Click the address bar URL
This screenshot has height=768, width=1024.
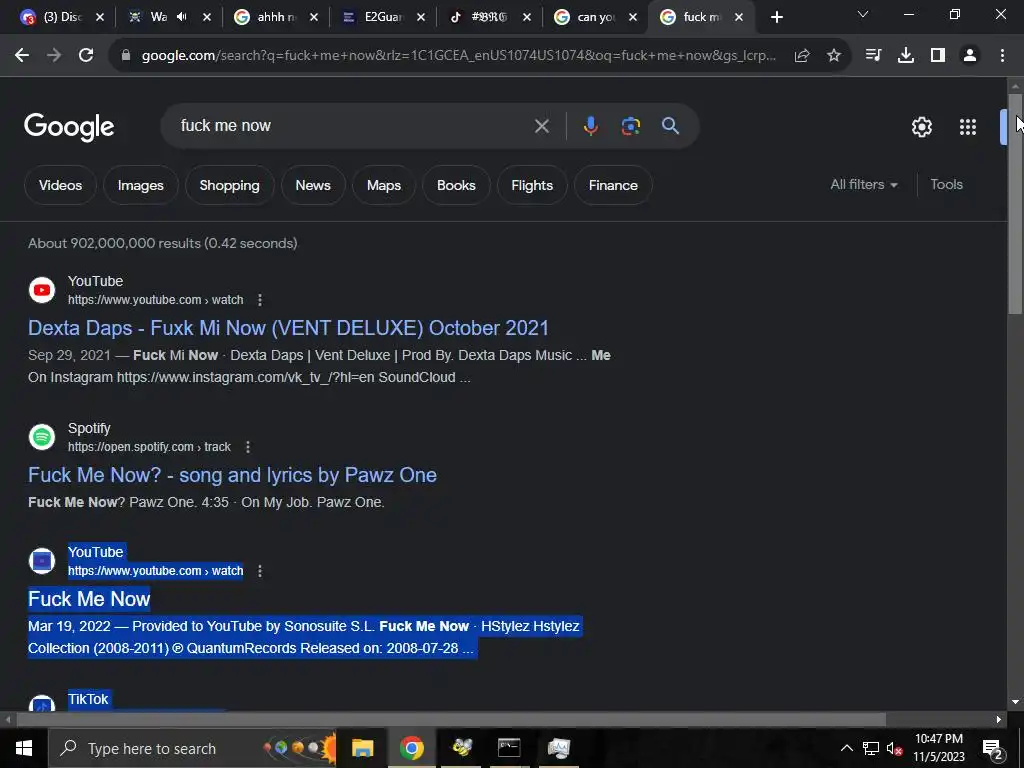[458, 56]
